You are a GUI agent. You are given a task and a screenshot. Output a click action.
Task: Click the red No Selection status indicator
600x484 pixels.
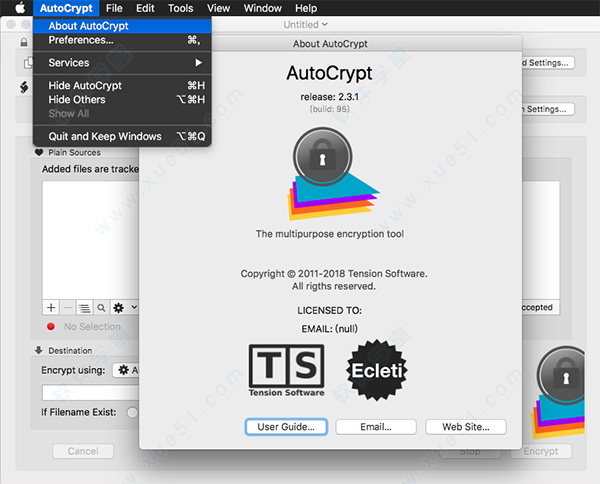click(51, 326)
